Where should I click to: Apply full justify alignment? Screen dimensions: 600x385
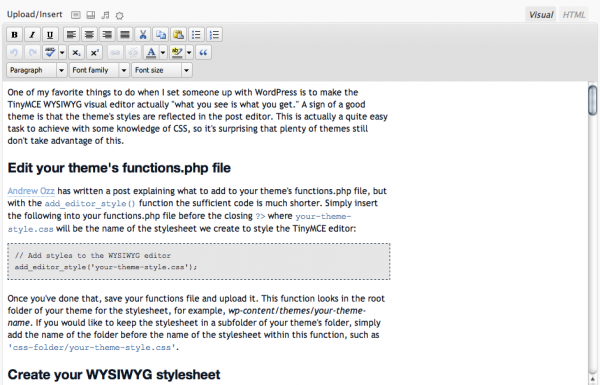pyautogui.click(x=125, y=34)
